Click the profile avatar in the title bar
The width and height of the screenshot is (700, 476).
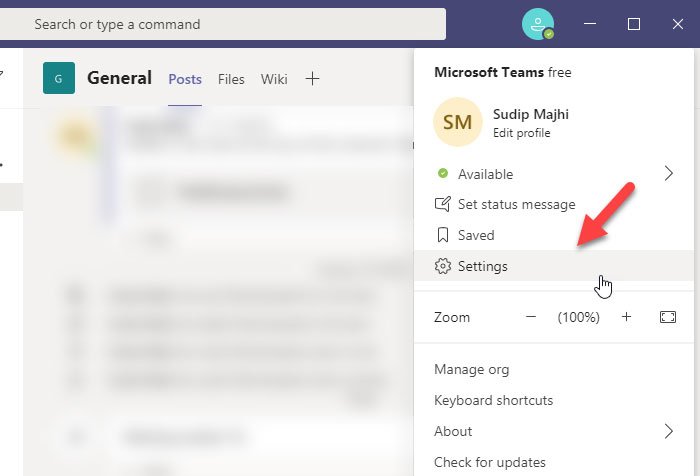click(x=537, y=24)
